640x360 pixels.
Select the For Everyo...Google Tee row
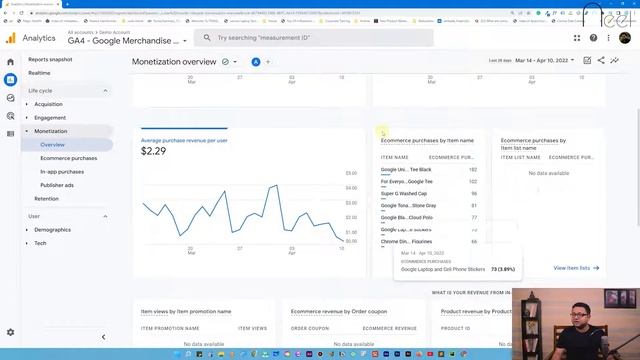[x=429, y=182]
